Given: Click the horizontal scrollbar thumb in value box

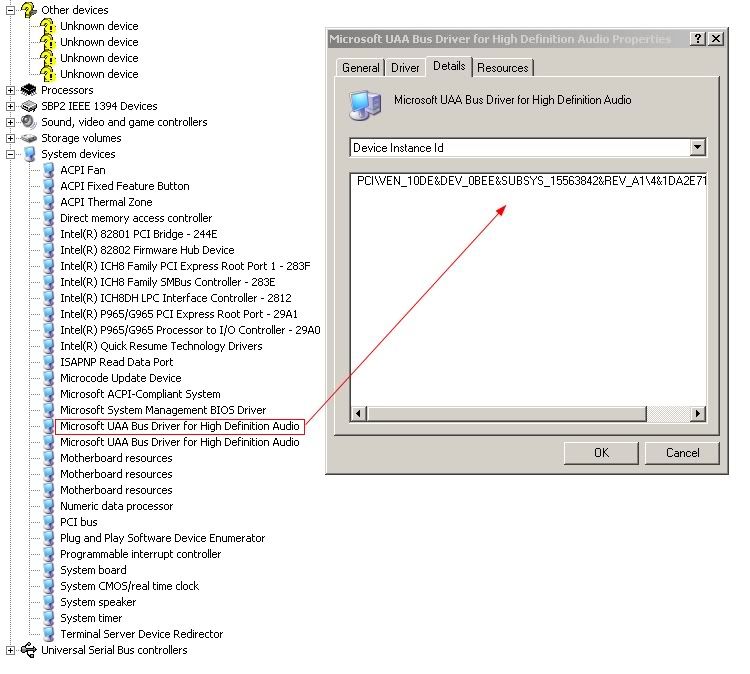Looking at the screenshot, I should 507,413.
